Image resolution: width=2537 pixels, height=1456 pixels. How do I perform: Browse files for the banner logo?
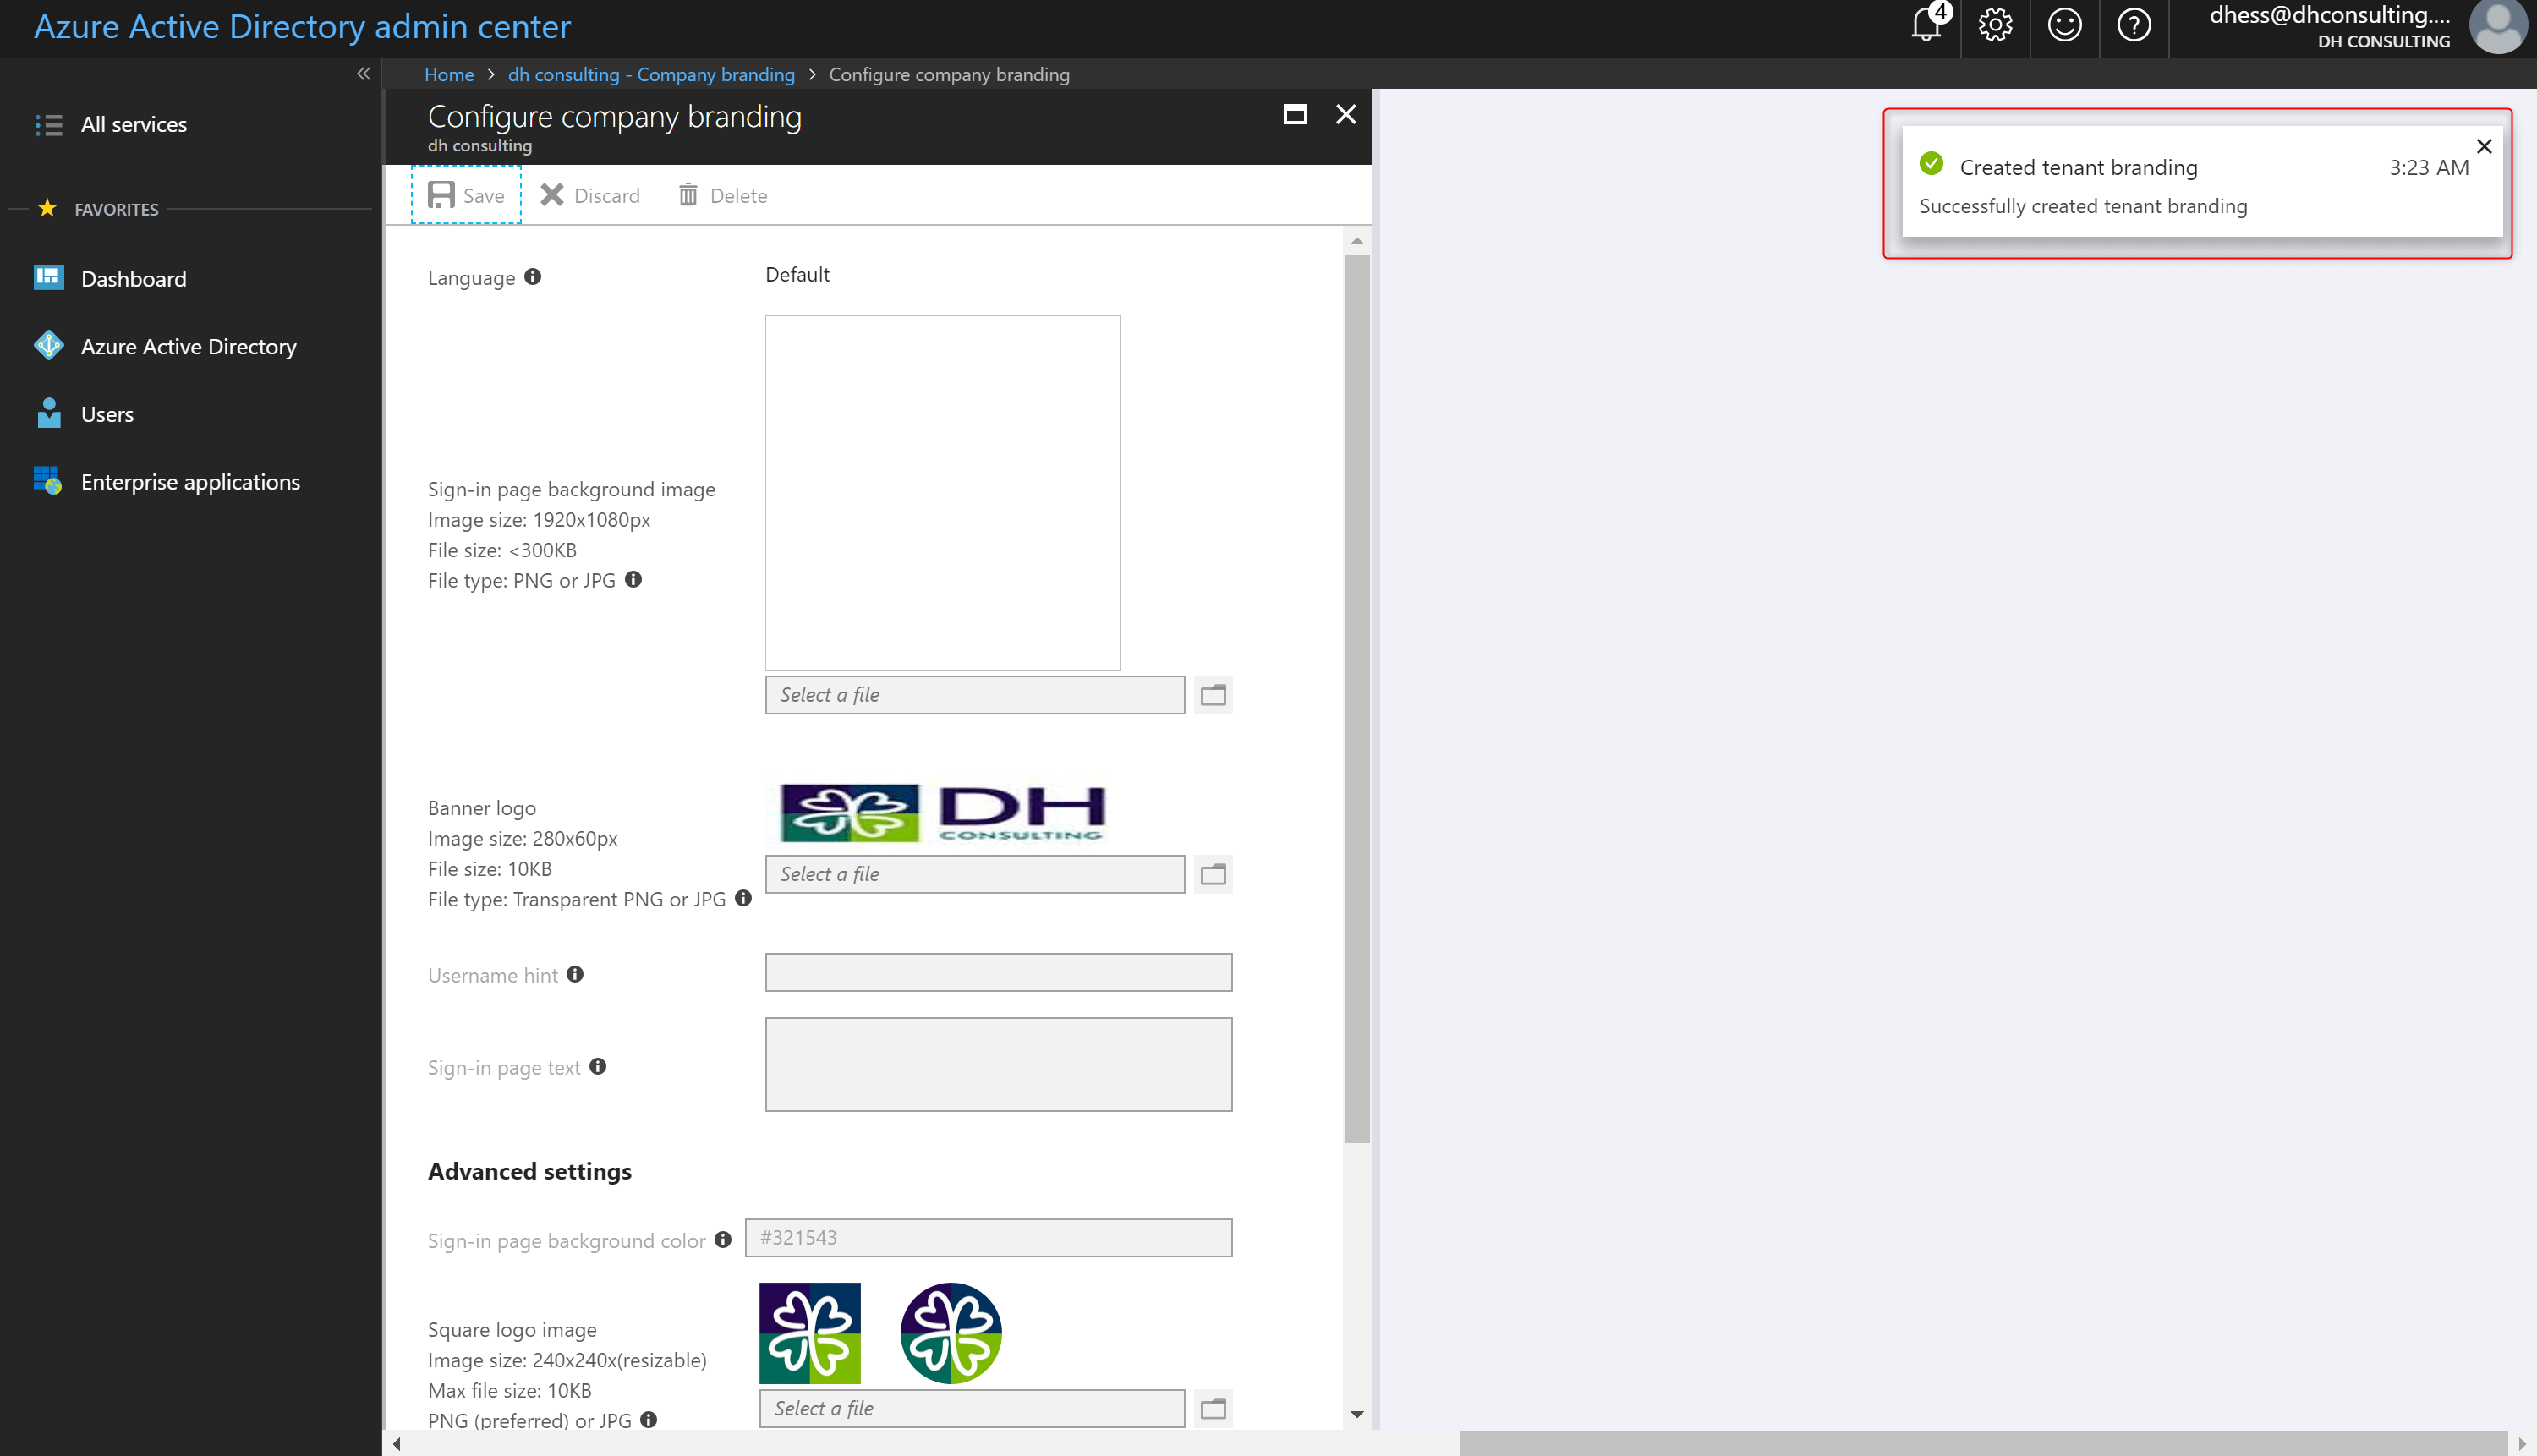point(1212,873)
